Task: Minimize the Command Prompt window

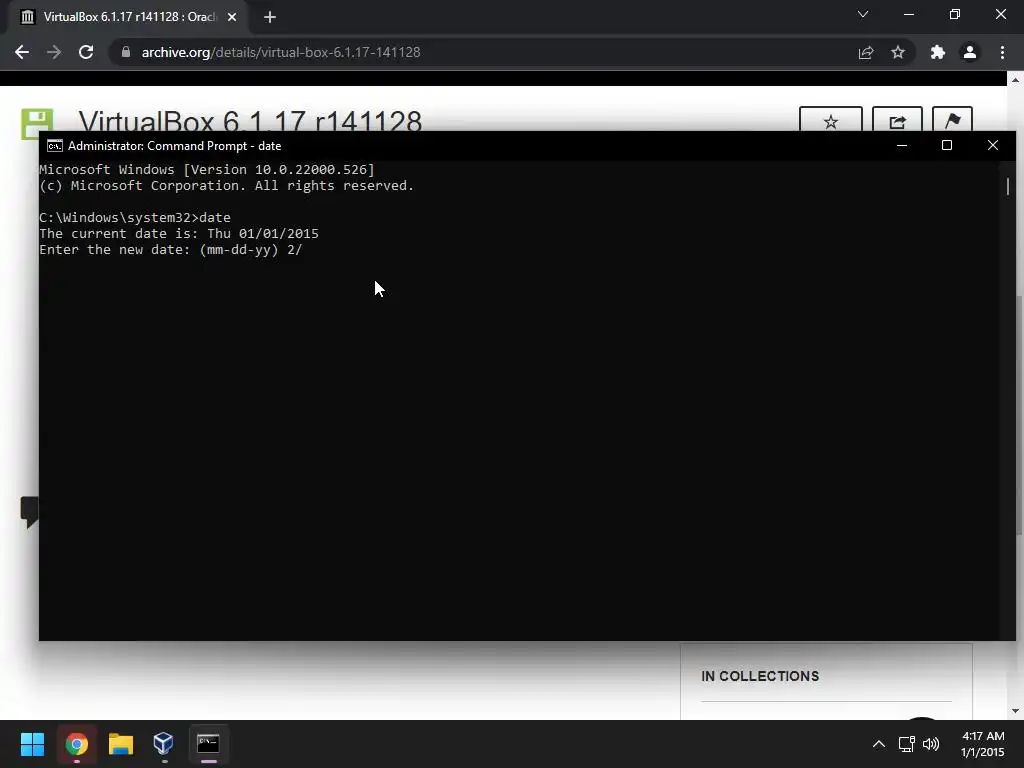Action: [x=902, y=146]
